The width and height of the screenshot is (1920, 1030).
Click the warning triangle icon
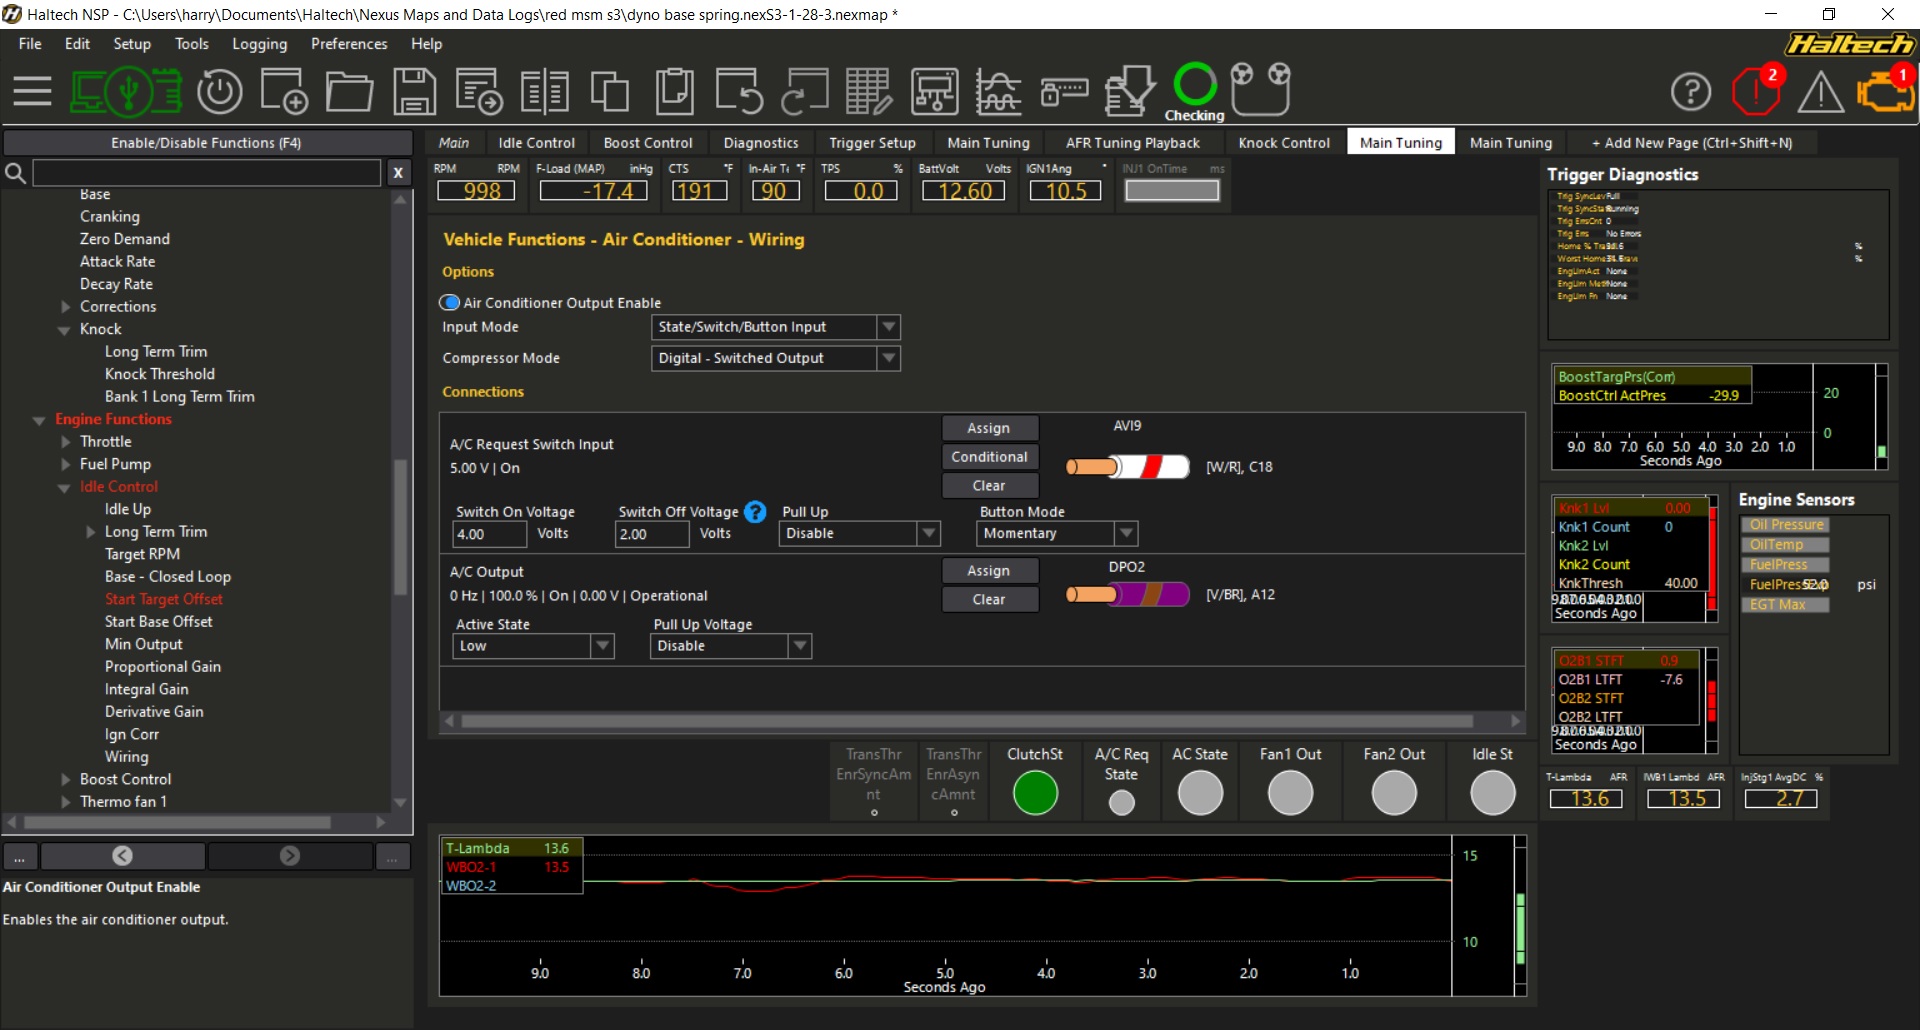pos(1821,93)
